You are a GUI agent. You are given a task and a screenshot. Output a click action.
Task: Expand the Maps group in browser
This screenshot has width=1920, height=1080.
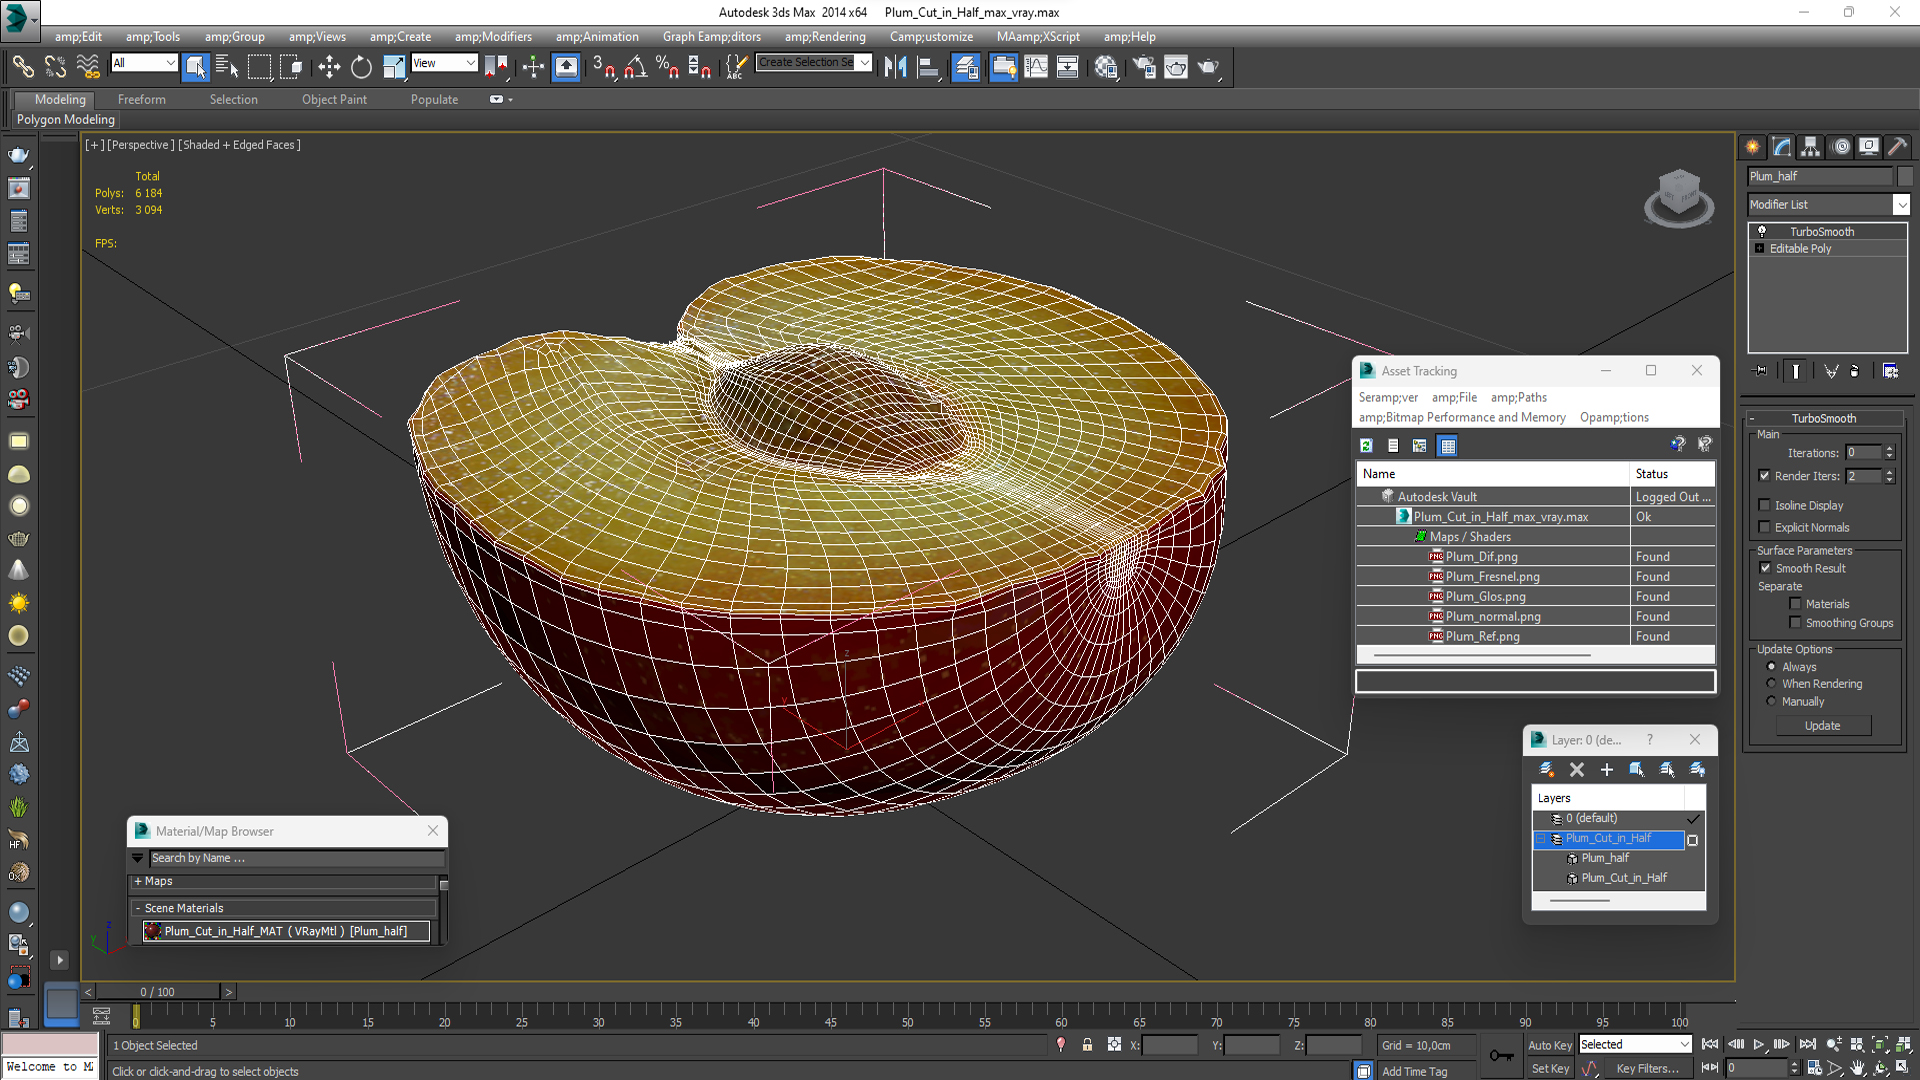pyautogui.click(x=138, y=881)
